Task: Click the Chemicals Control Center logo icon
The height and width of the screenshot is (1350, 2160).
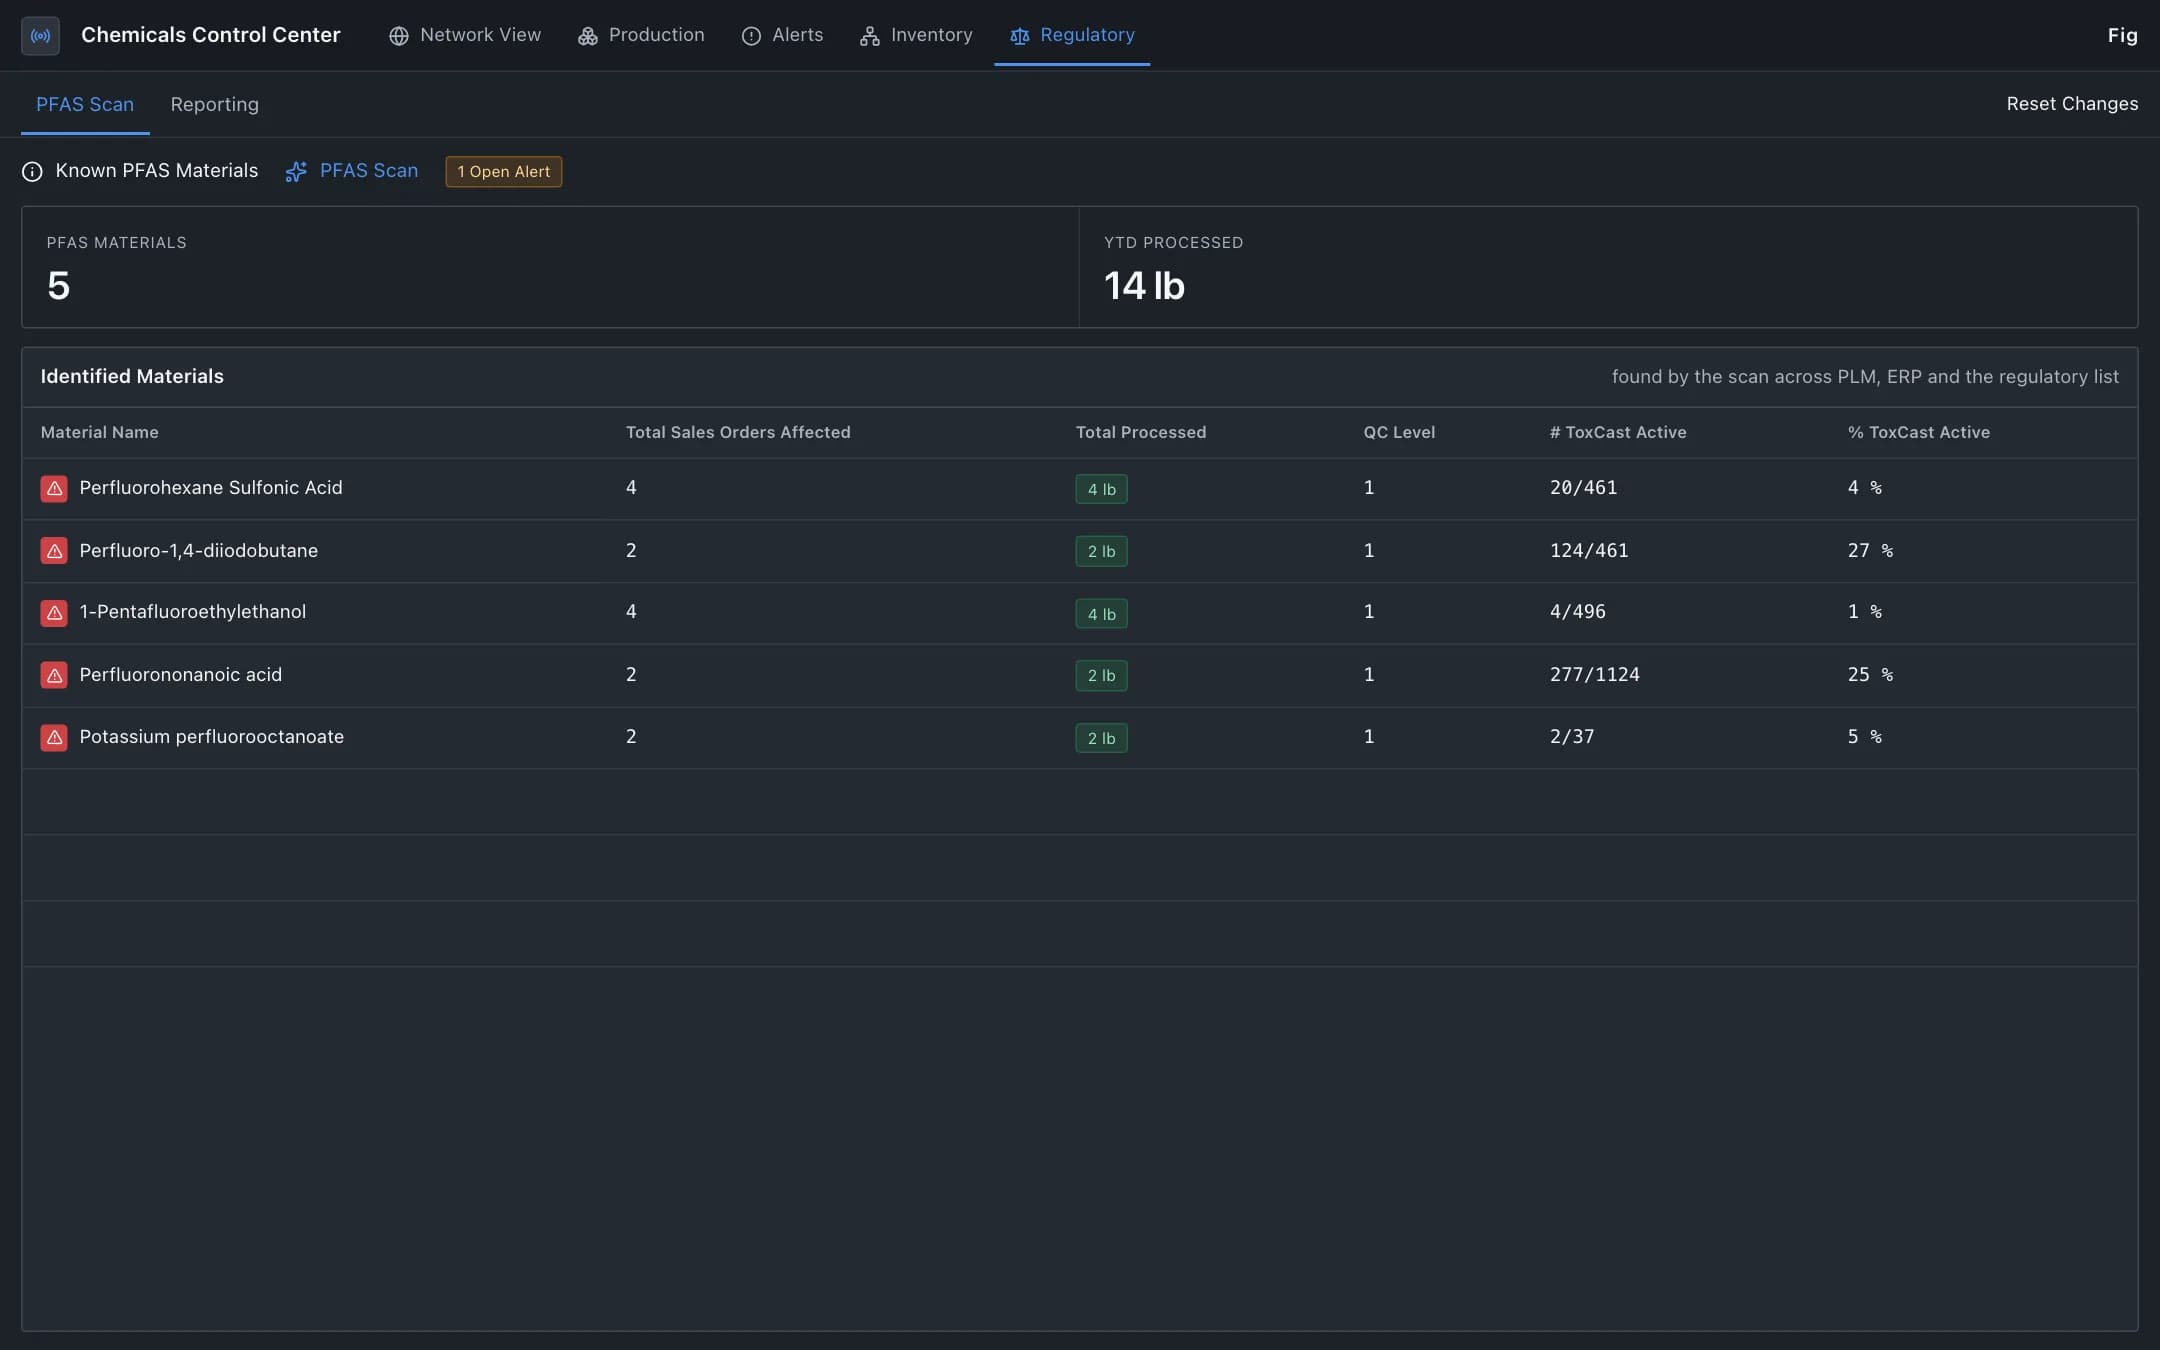Action: coord(40,35)
